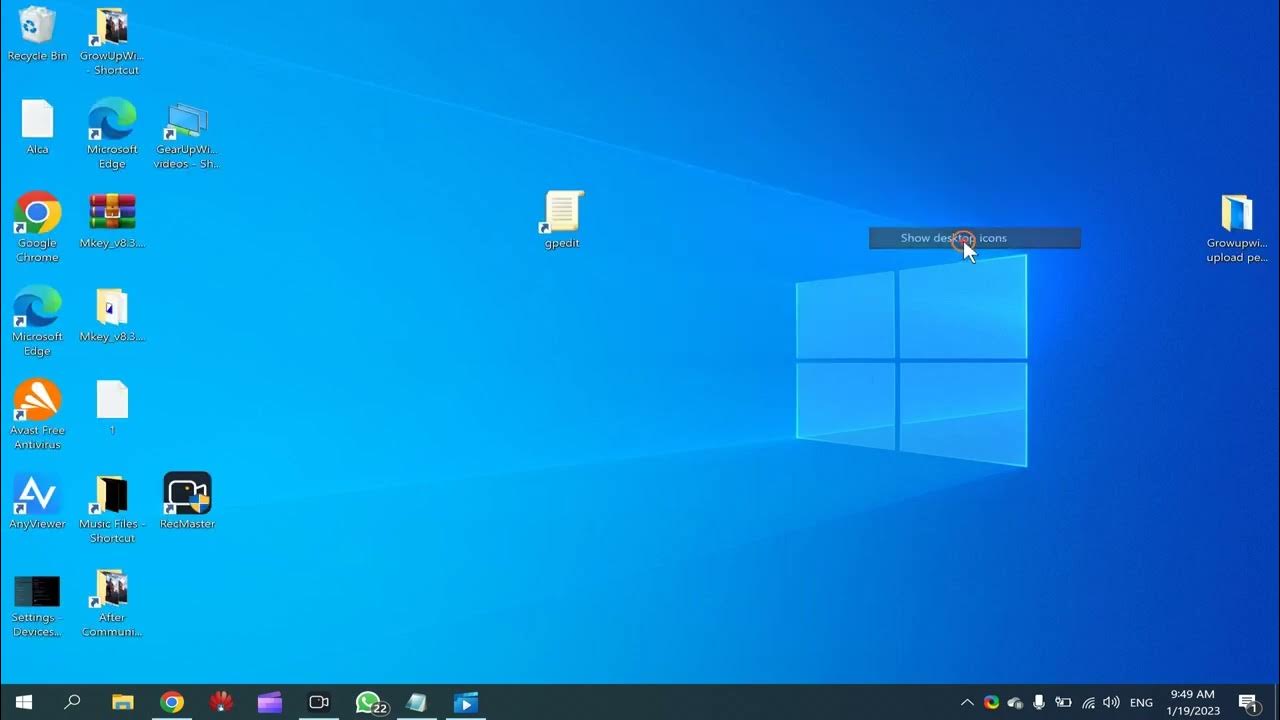
Task: Open the clock showing 9:49 AM
Action: point(1192,702)
